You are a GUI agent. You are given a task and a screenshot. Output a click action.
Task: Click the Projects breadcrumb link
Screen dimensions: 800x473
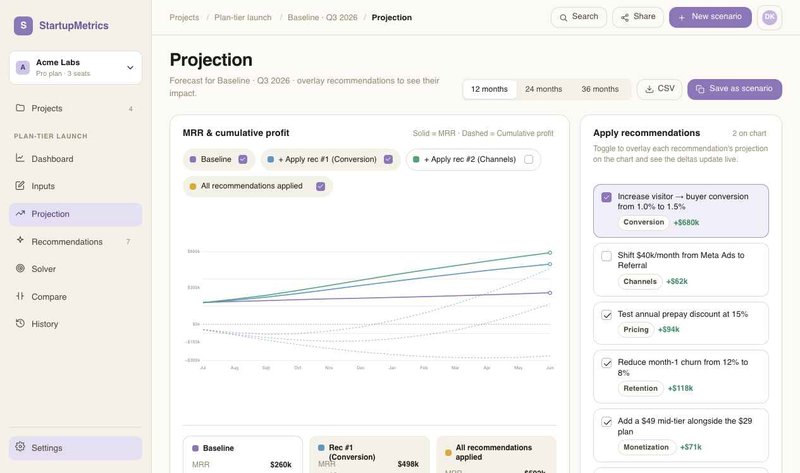pos(184,17)
